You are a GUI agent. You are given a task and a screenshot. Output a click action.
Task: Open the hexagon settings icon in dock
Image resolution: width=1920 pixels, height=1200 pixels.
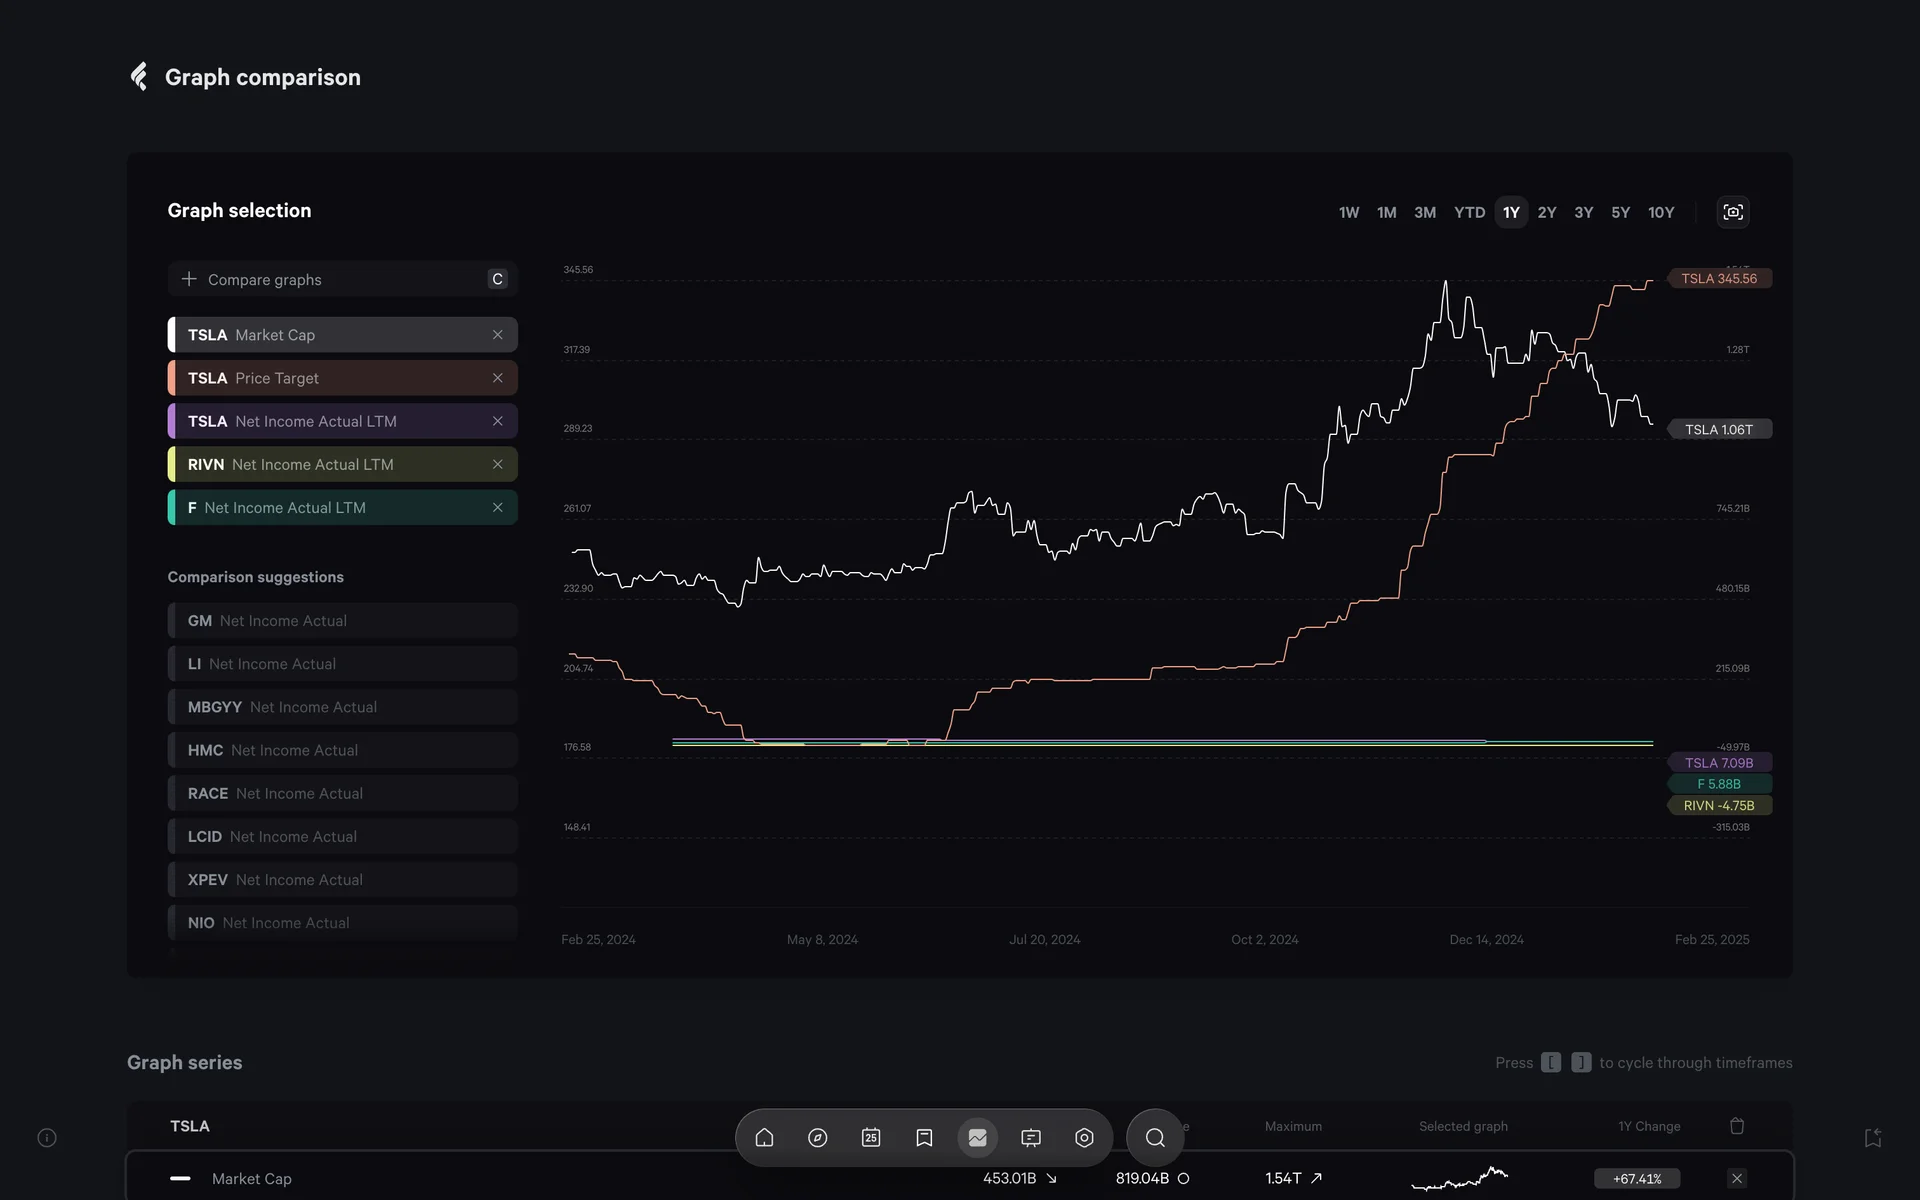(1084, 1138)
